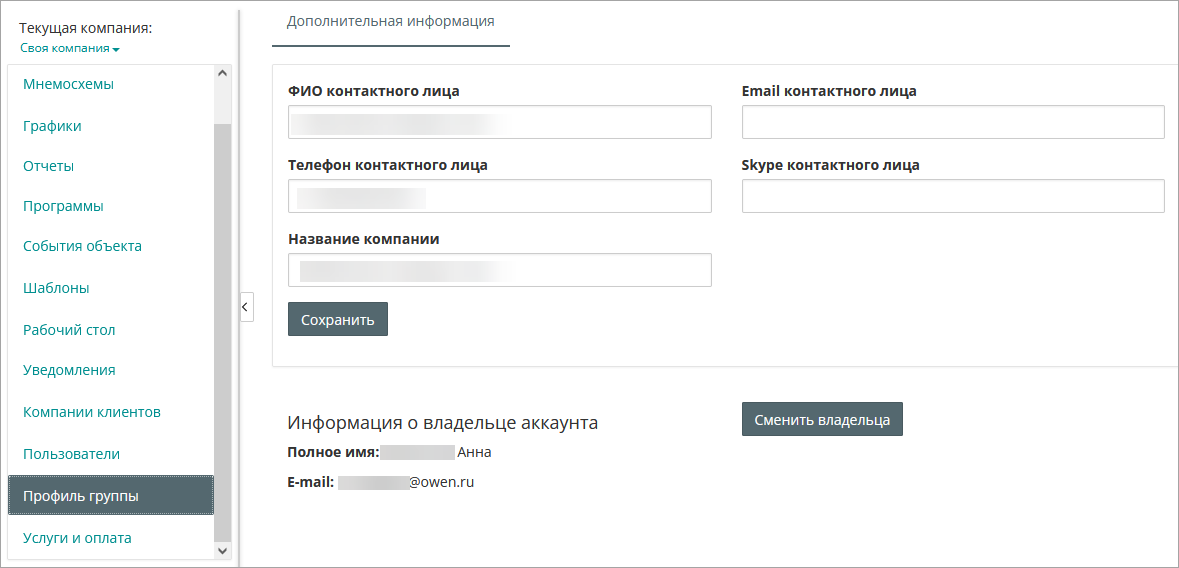The image size is (1179, 568).
Task: Open the Мнемосхемы menu item
Action: pos(68,84)
